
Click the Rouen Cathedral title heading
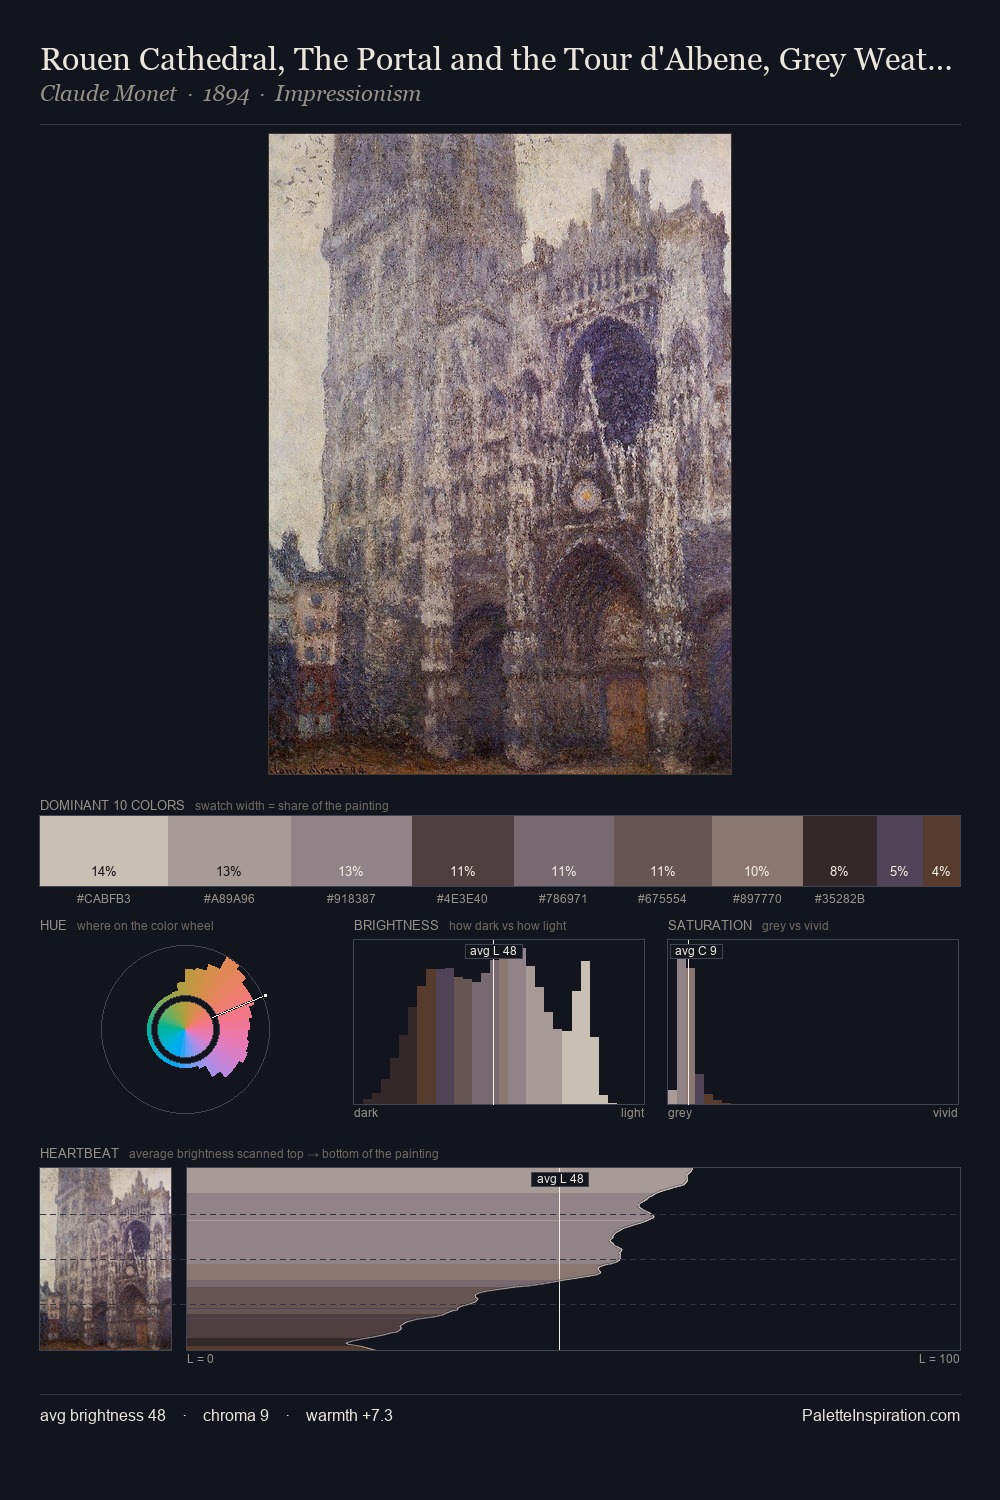coord(496,60)
